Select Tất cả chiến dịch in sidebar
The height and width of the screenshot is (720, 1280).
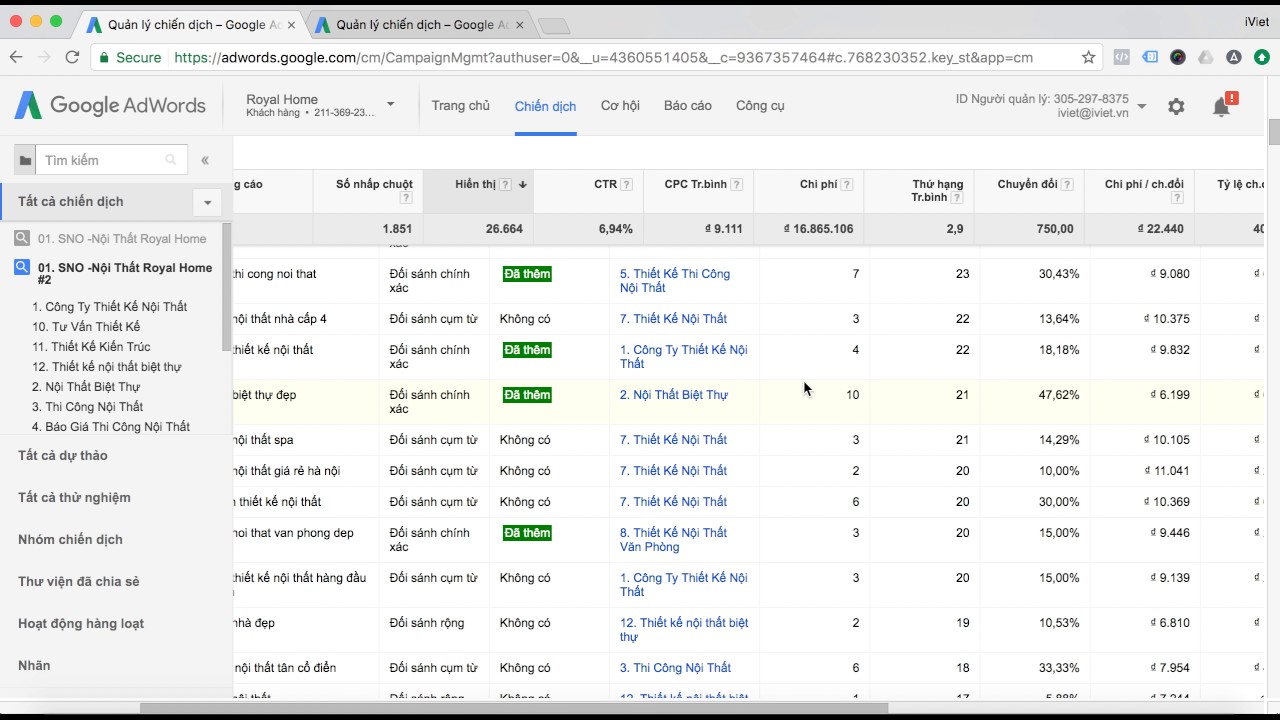click(71, 201)
